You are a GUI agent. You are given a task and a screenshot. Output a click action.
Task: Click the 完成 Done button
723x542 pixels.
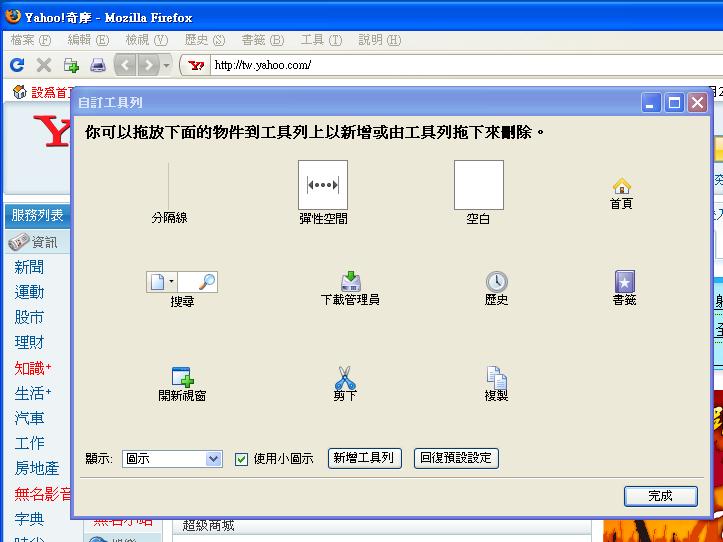661,496
